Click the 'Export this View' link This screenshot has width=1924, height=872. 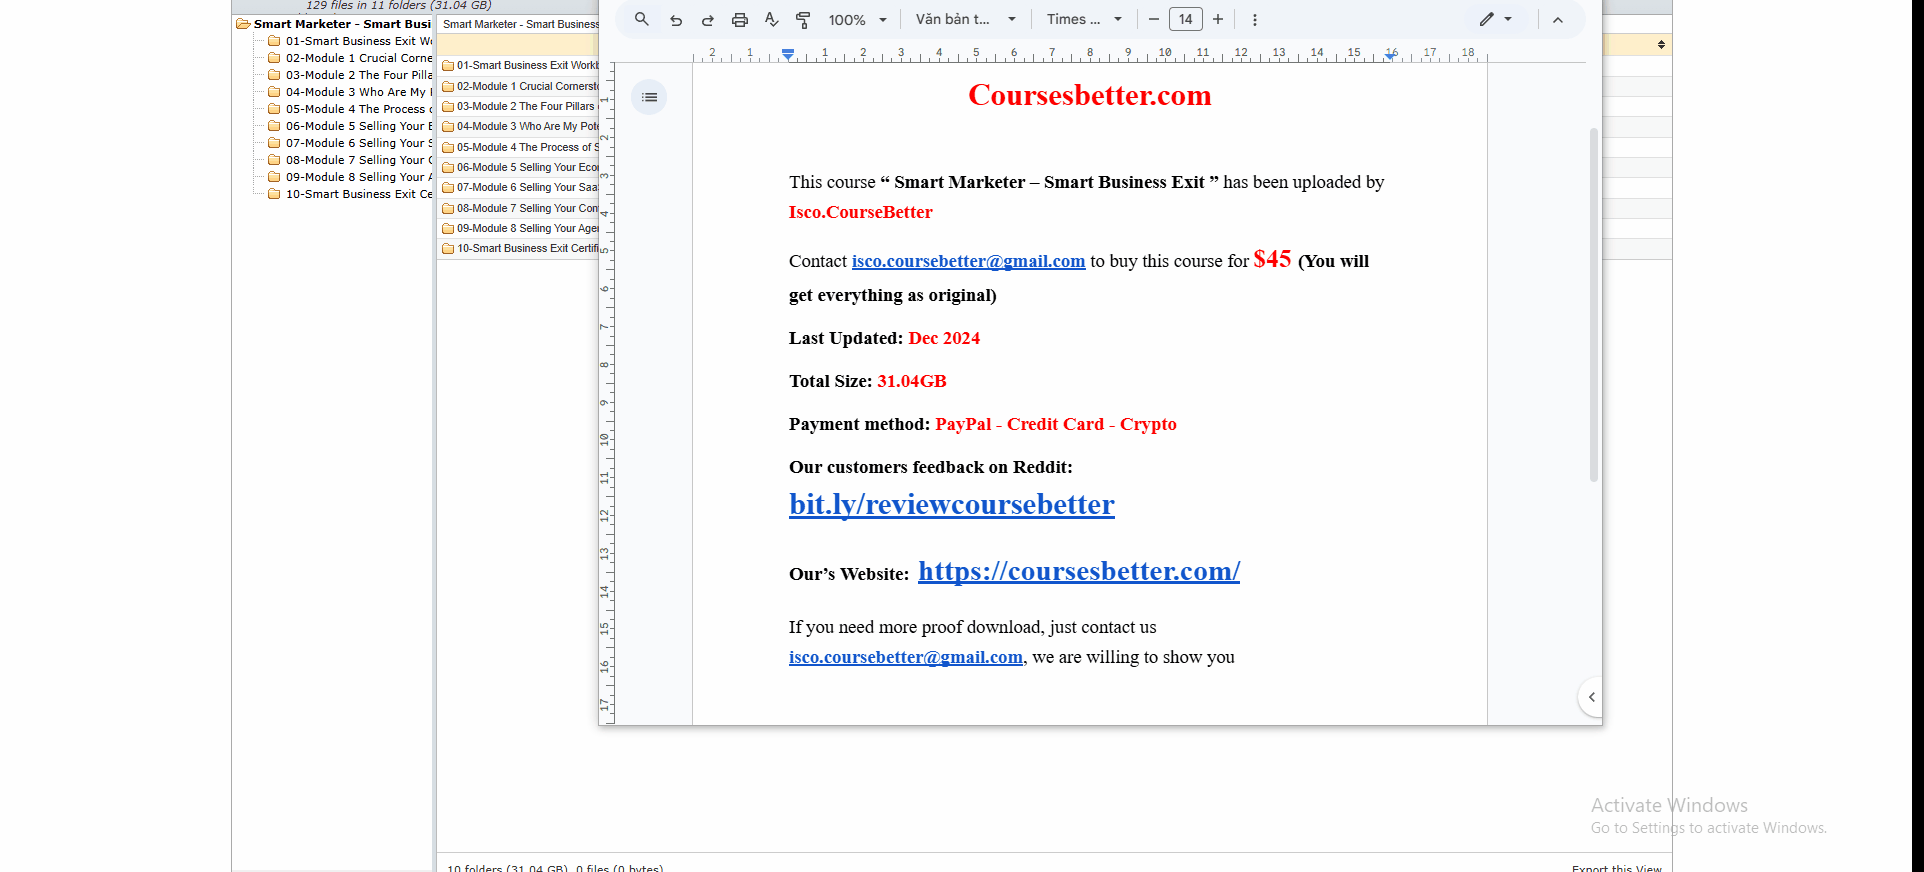coord(1617,867)
